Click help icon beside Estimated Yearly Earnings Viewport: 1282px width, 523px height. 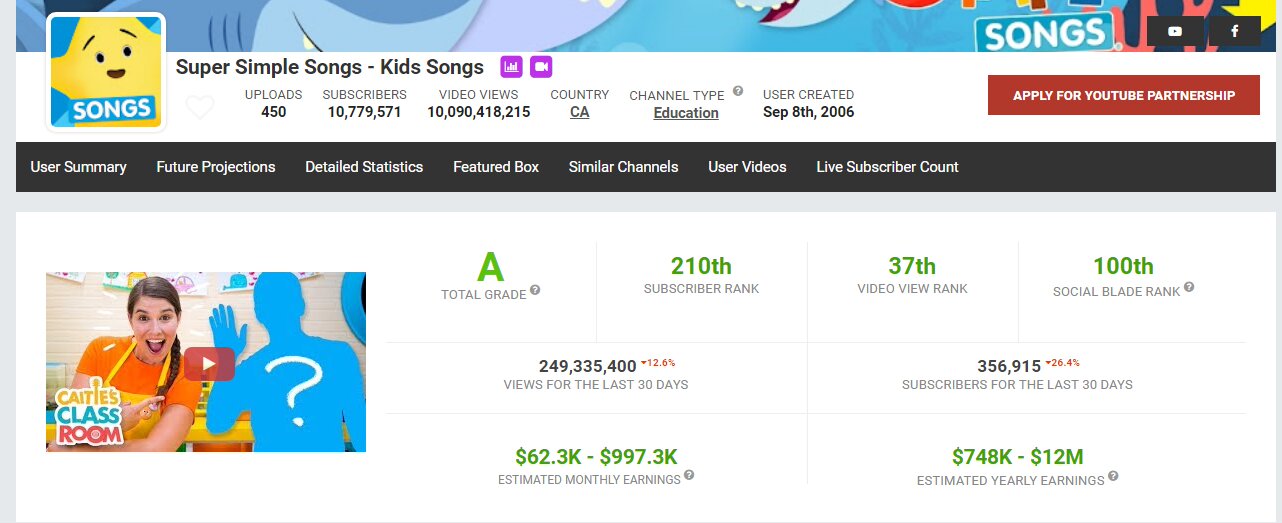click(1113, 476)
